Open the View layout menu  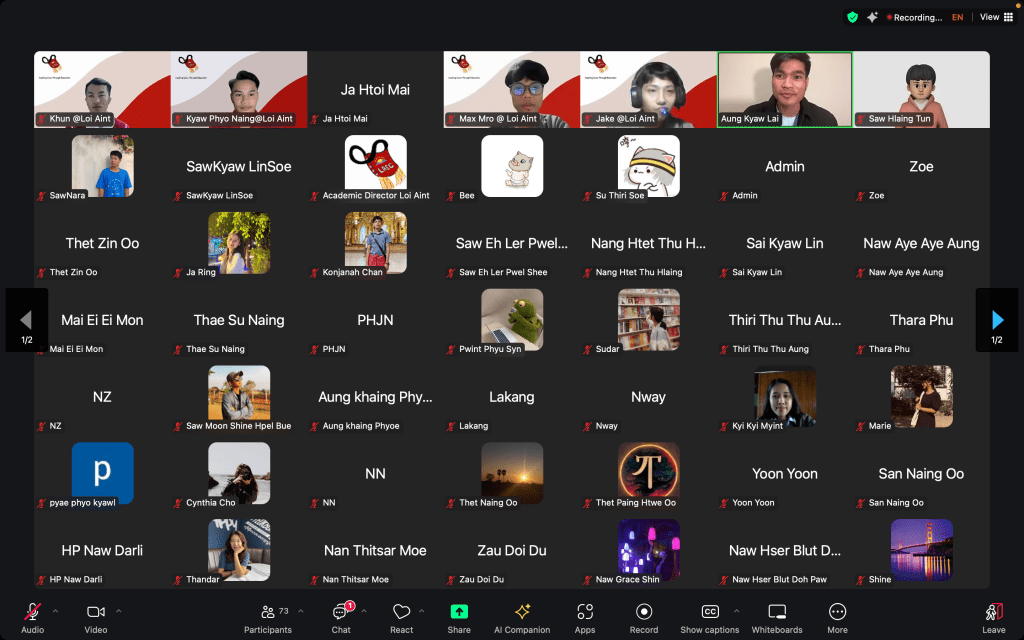(993, 17)
